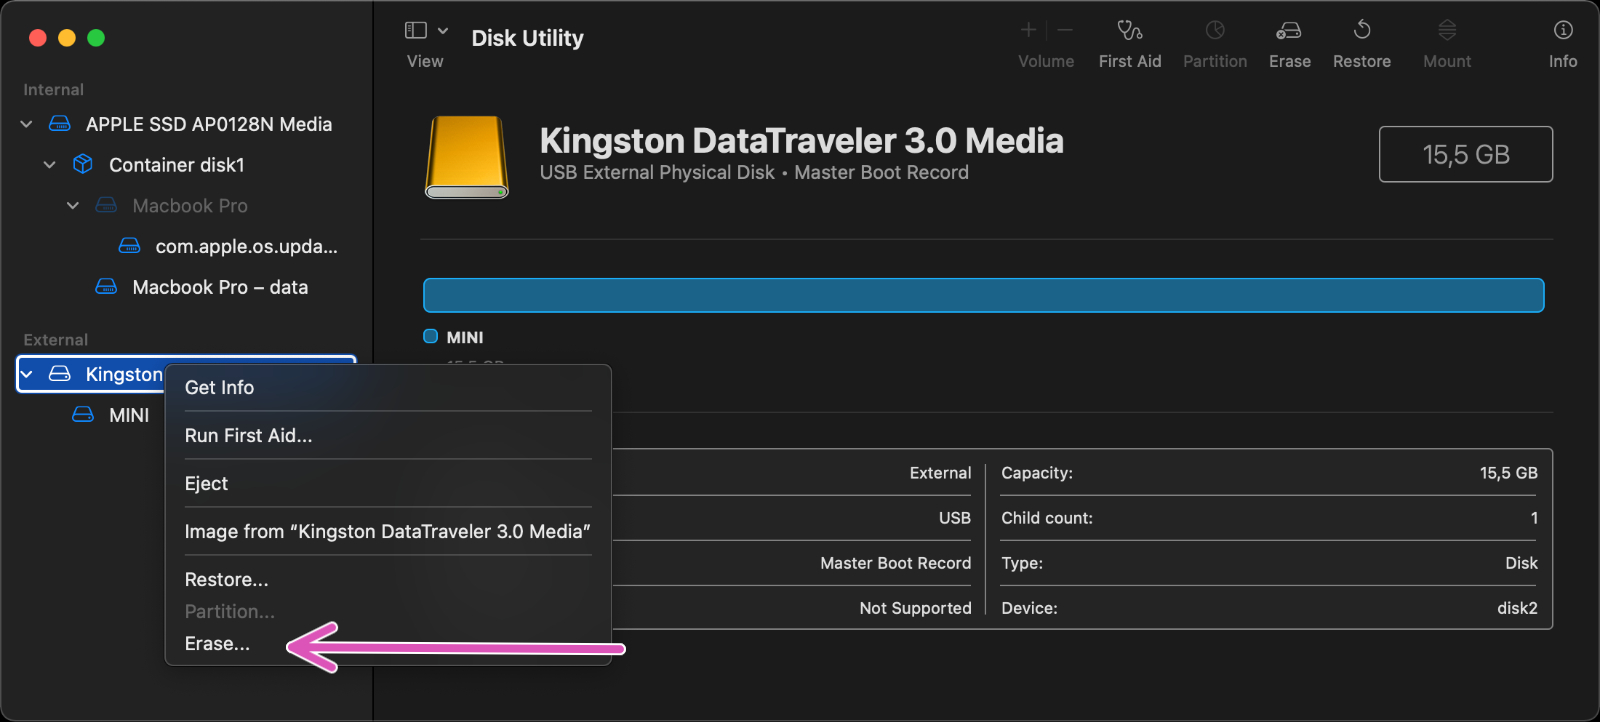This screenshot has height=722, width=1600.
Task: Click the Partition toolbar icon
Action: coord(1215,30)
